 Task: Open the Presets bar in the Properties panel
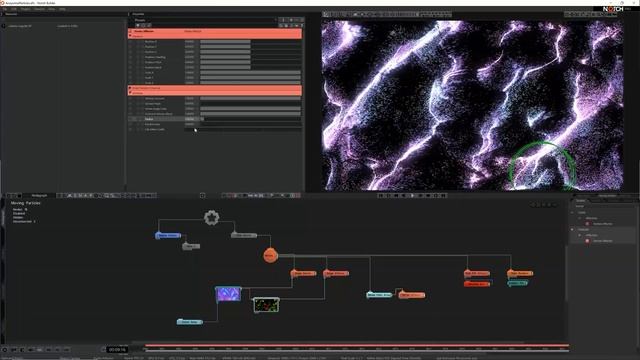(x=204, y=20)
